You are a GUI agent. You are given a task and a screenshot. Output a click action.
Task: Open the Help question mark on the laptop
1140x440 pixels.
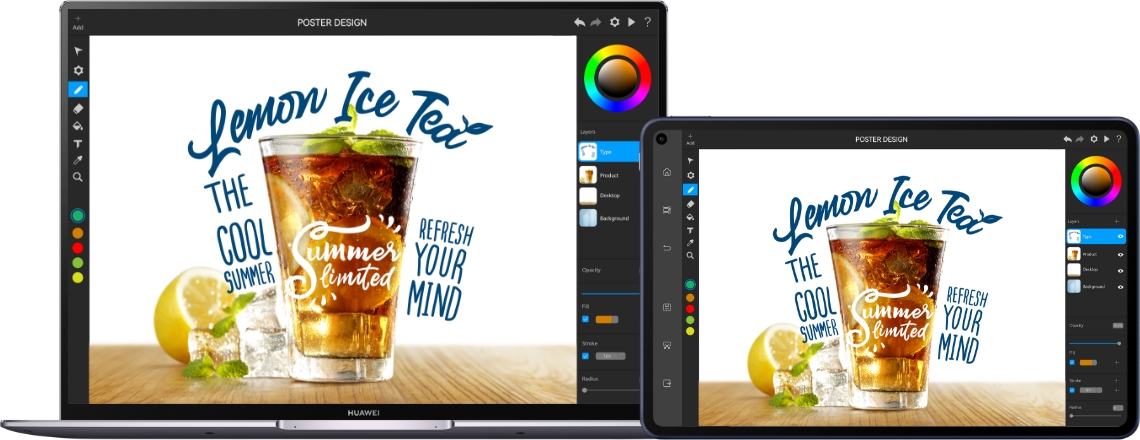tap(647, 22)
